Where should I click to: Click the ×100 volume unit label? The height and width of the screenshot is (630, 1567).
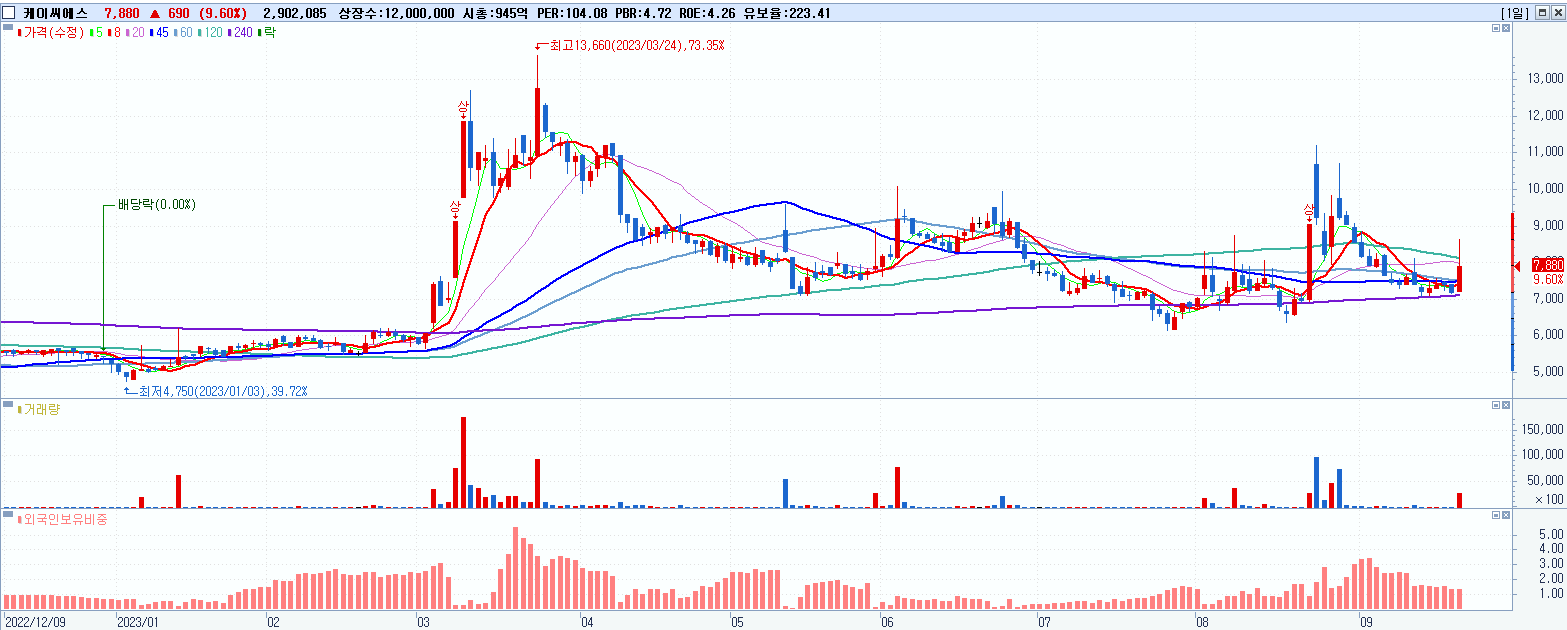coord(1549,499)
